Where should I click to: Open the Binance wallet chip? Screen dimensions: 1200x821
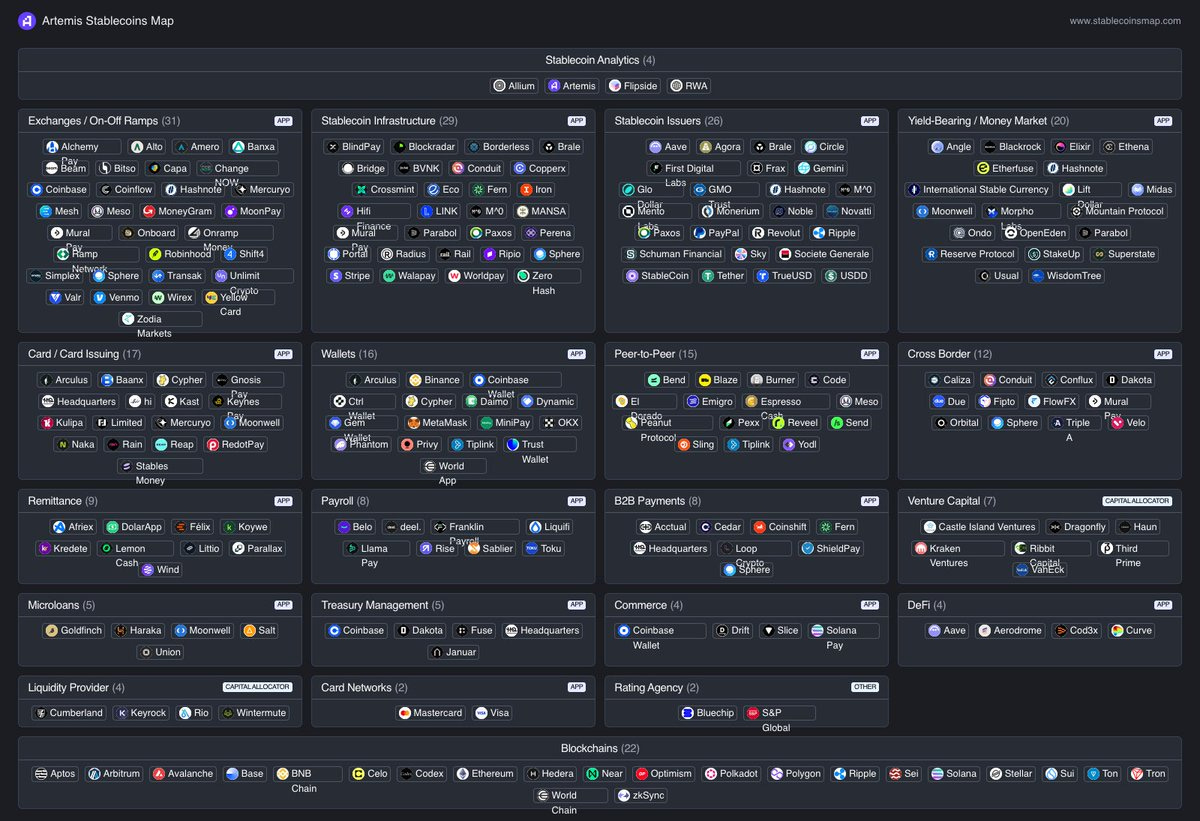[x=436, y=380]
